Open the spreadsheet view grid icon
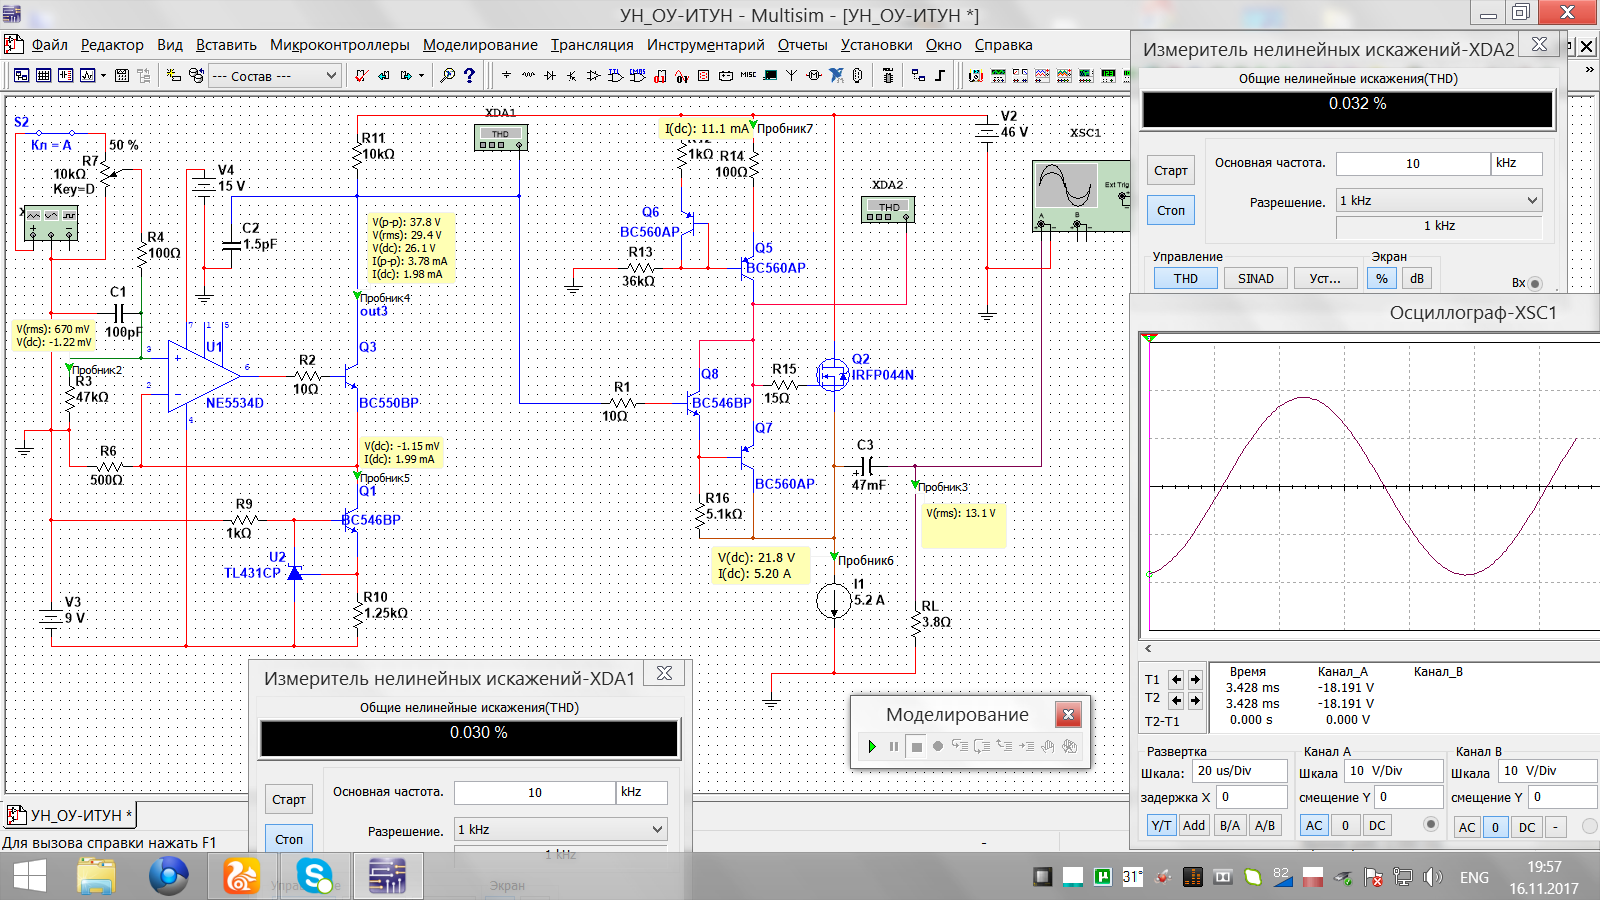This screenshot has height=900, width=1600. pyautogui.click(x=43, y=75)
